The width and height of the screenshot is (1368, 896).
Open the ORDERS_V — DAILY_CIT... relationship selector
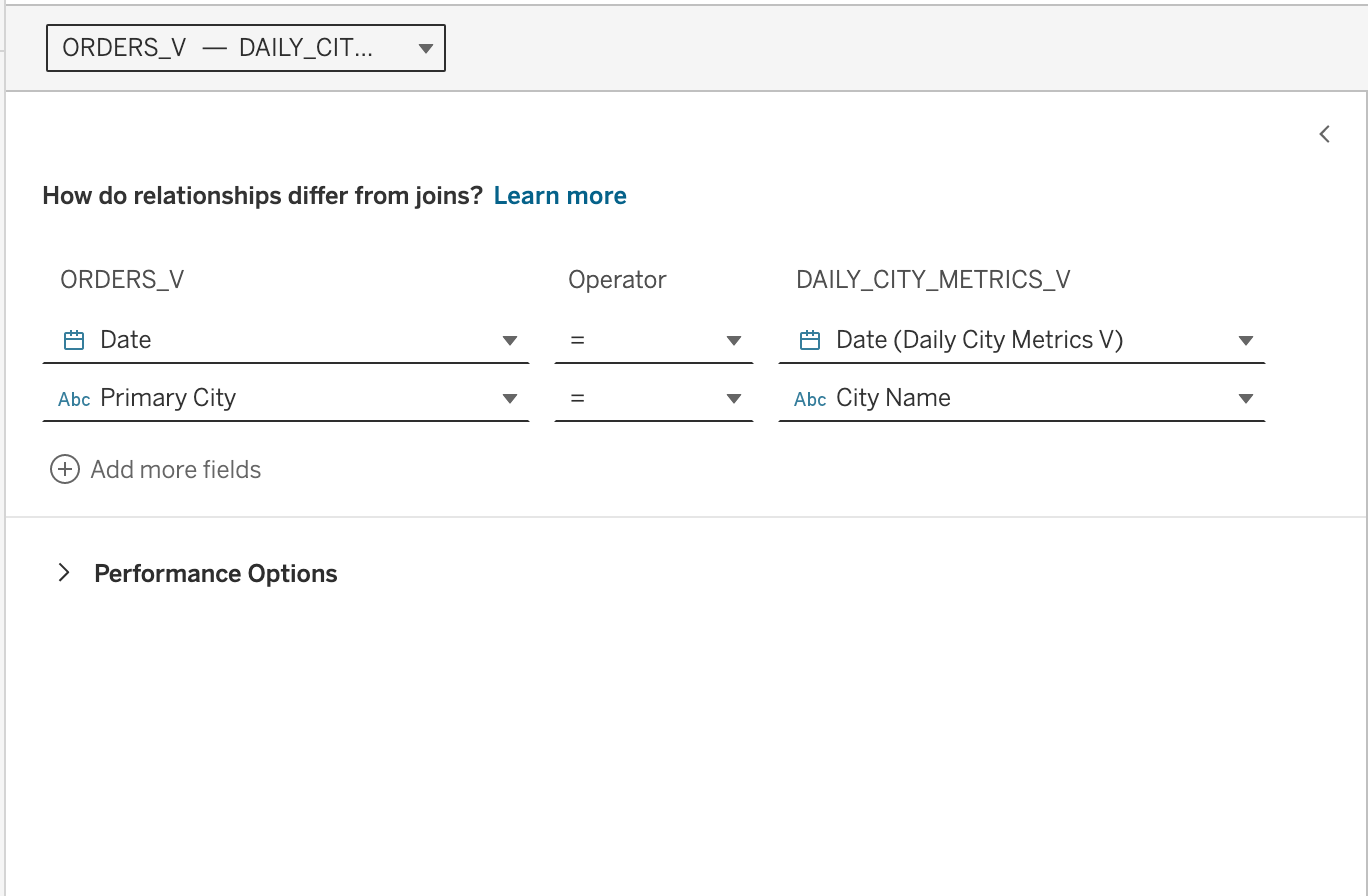(x=246, y=49)
